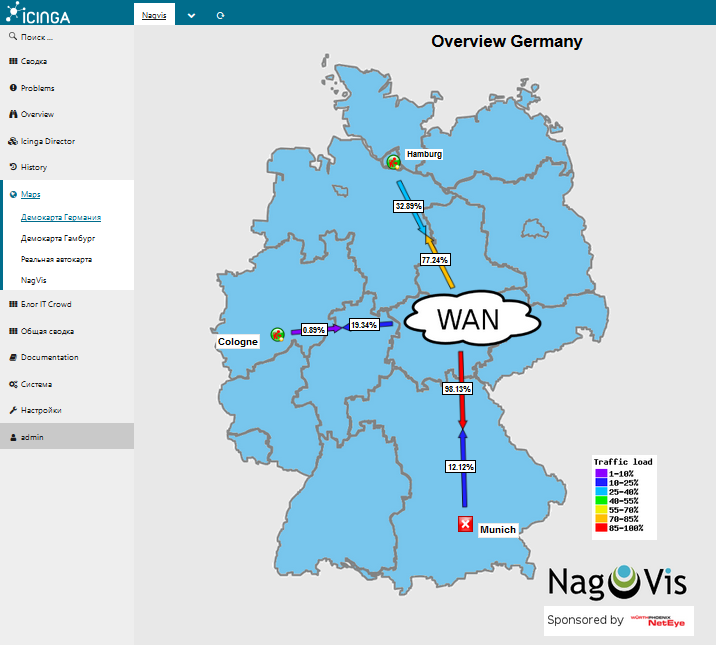This screenshot has height=645, width=716.
Task: Open the Overview menu item
Action: click(37, 115)
